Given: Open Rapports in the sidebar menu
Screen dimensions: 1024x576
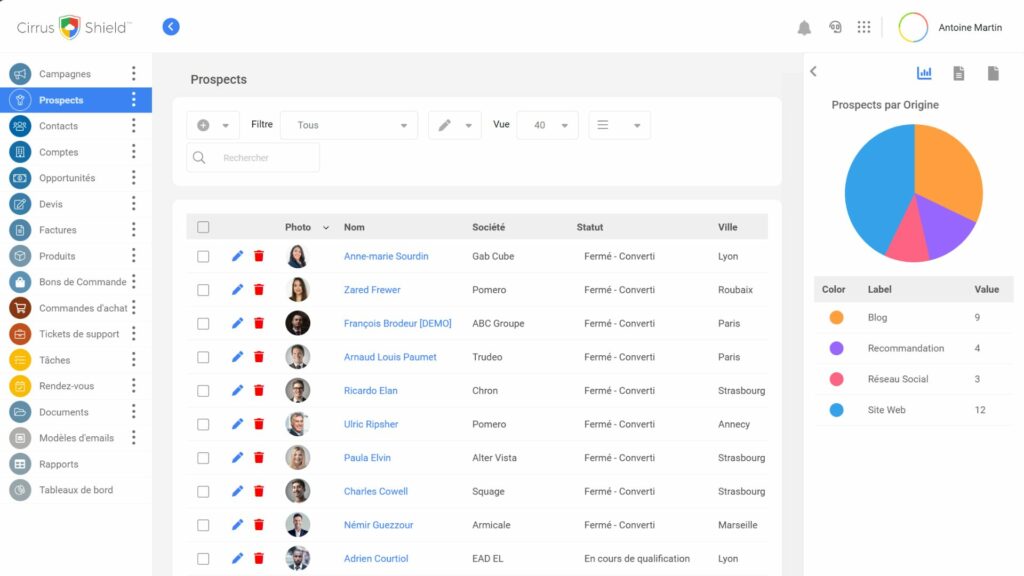Looking at the screenshot, I should point(59,464).
